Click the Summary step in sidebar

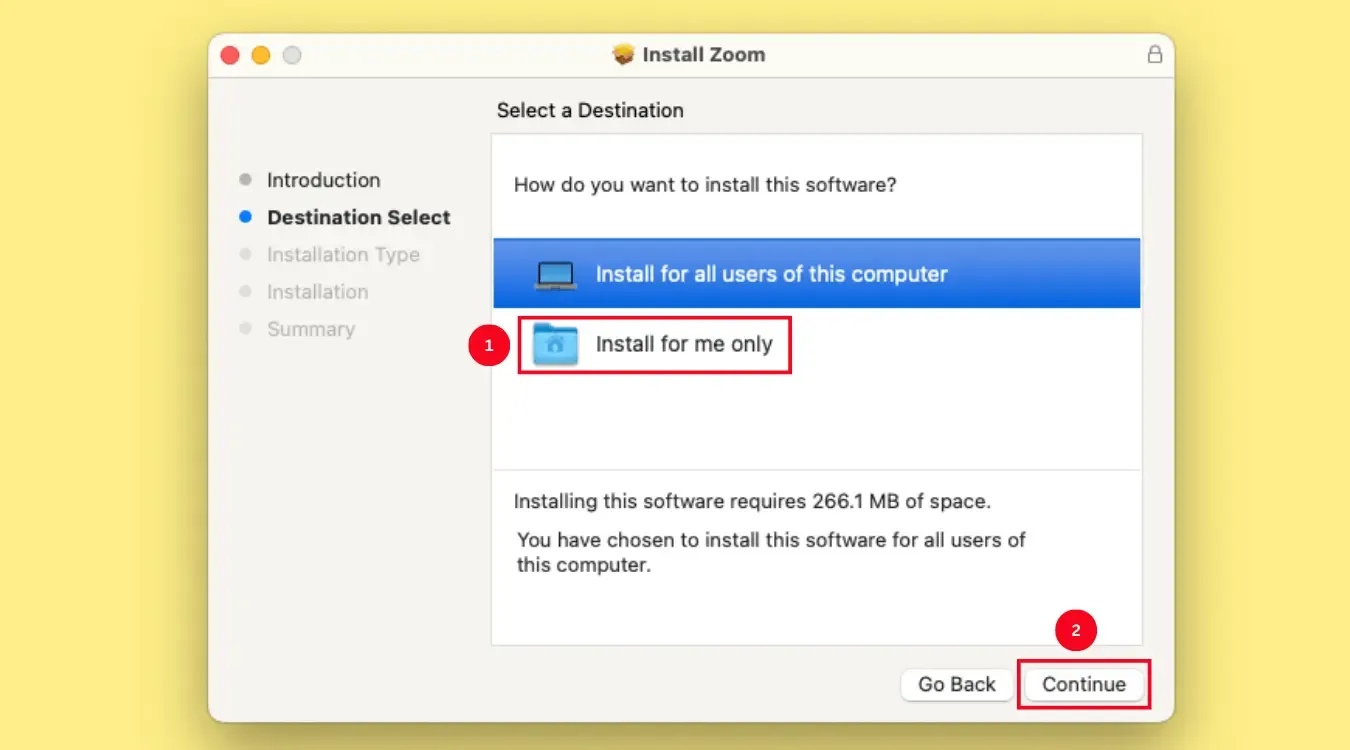311,329
